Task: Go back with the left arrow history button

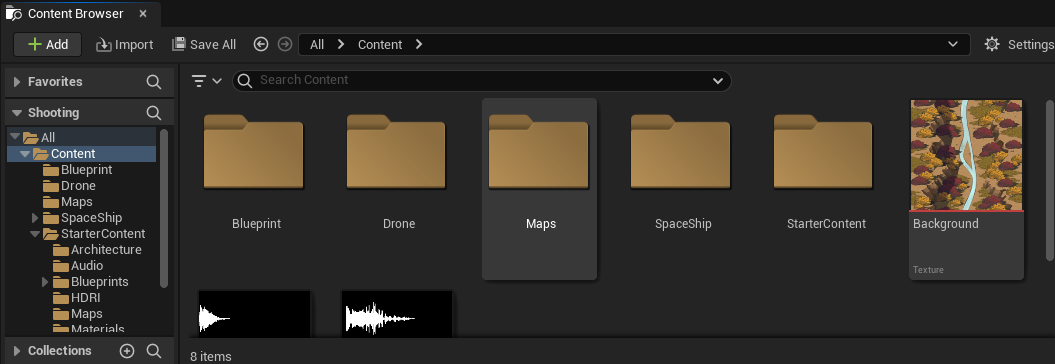Action: [261, 44]
